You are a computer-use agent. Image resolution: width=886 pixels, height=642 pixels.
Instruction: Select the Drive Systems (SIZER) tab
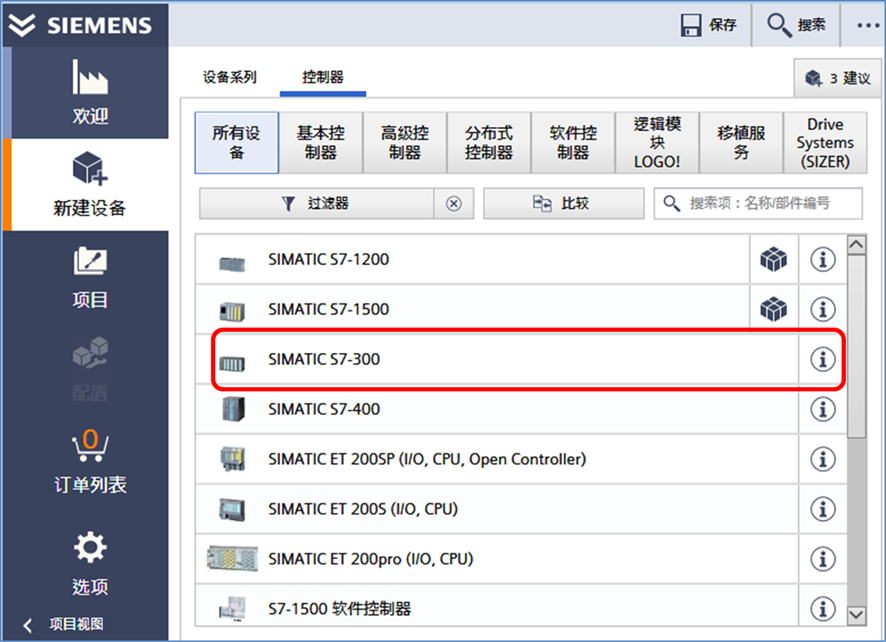(825, 142)
